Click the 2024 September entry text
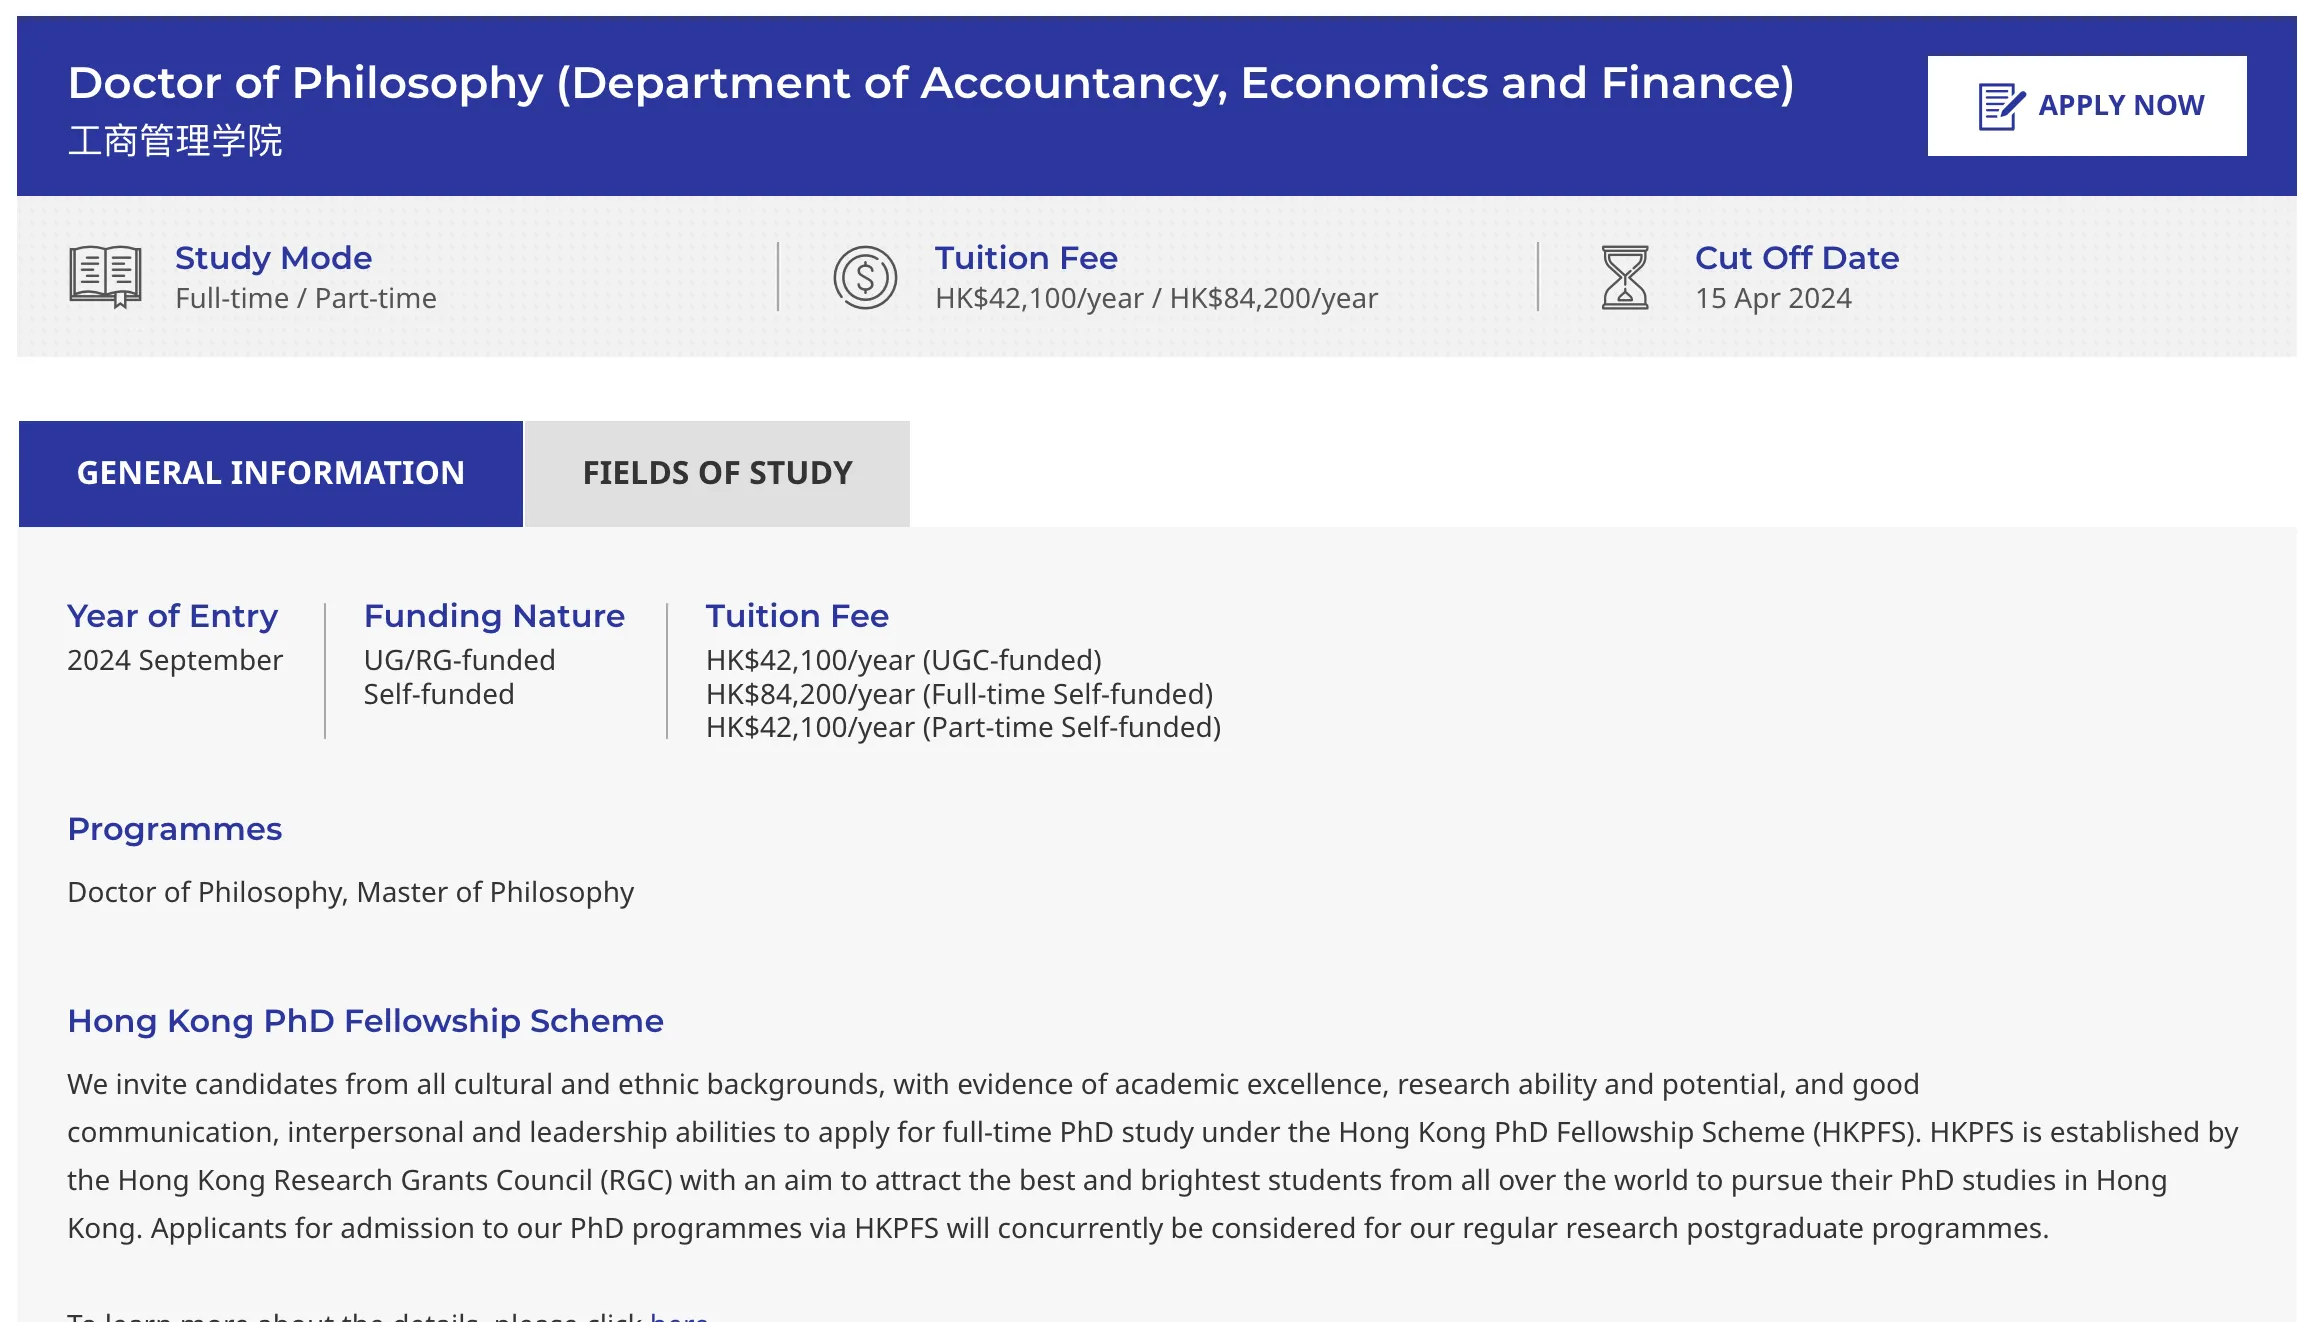2298x1322 pixels. 174,660
